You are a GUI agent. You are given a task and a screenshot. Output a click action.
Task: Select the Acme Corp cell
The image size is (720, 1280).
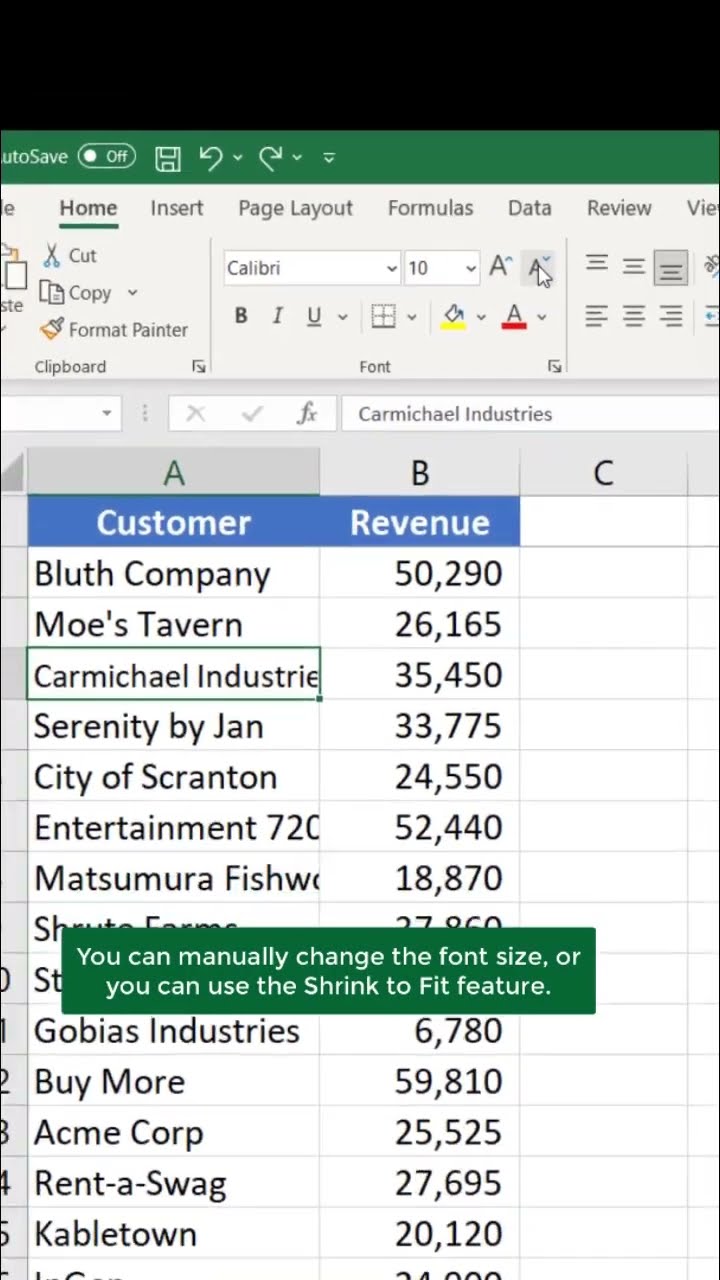(x=174, y=1133)
